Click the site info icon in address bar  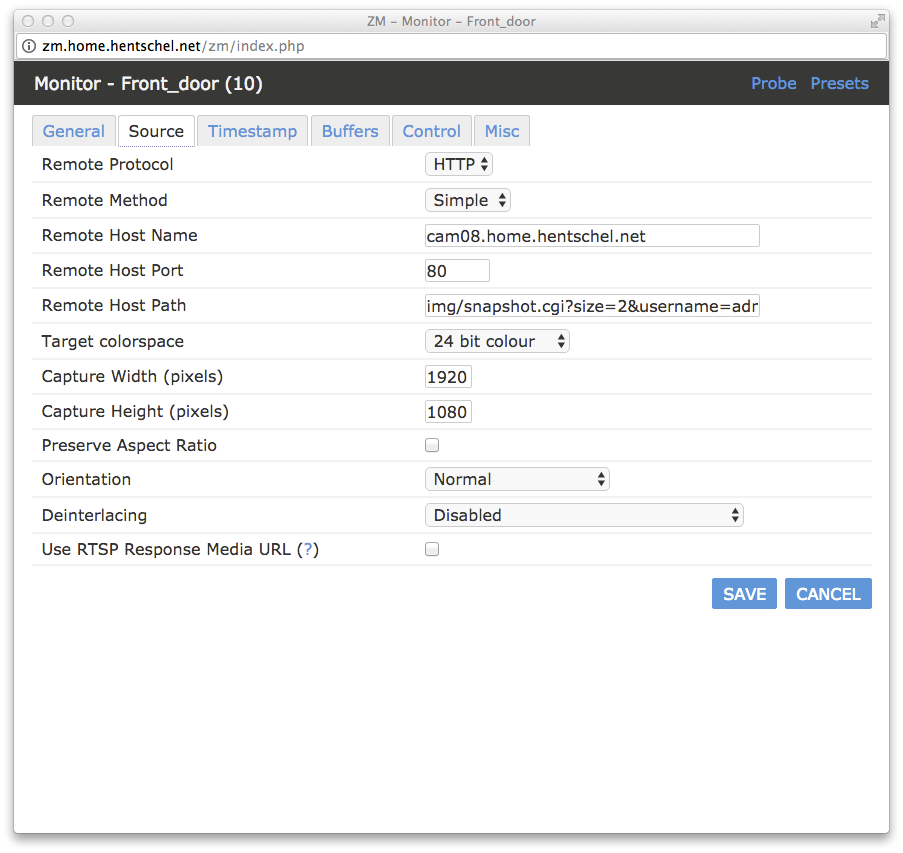tap(29, 46)
